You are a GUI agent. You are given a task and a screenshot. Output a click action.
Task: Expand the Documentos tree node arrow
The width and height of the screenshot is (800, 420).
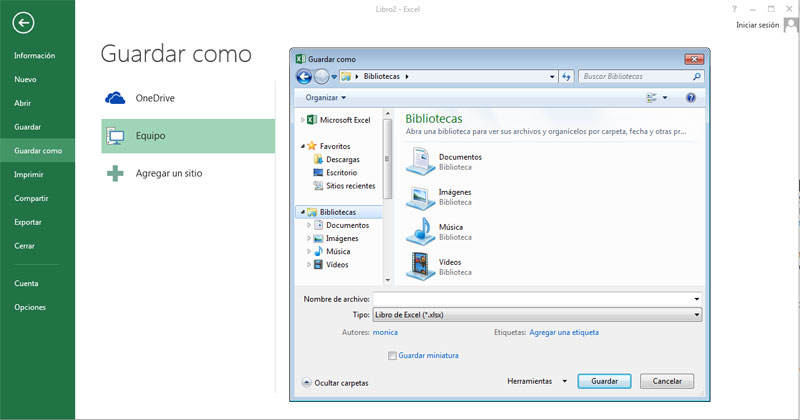(x=309, y=225)
